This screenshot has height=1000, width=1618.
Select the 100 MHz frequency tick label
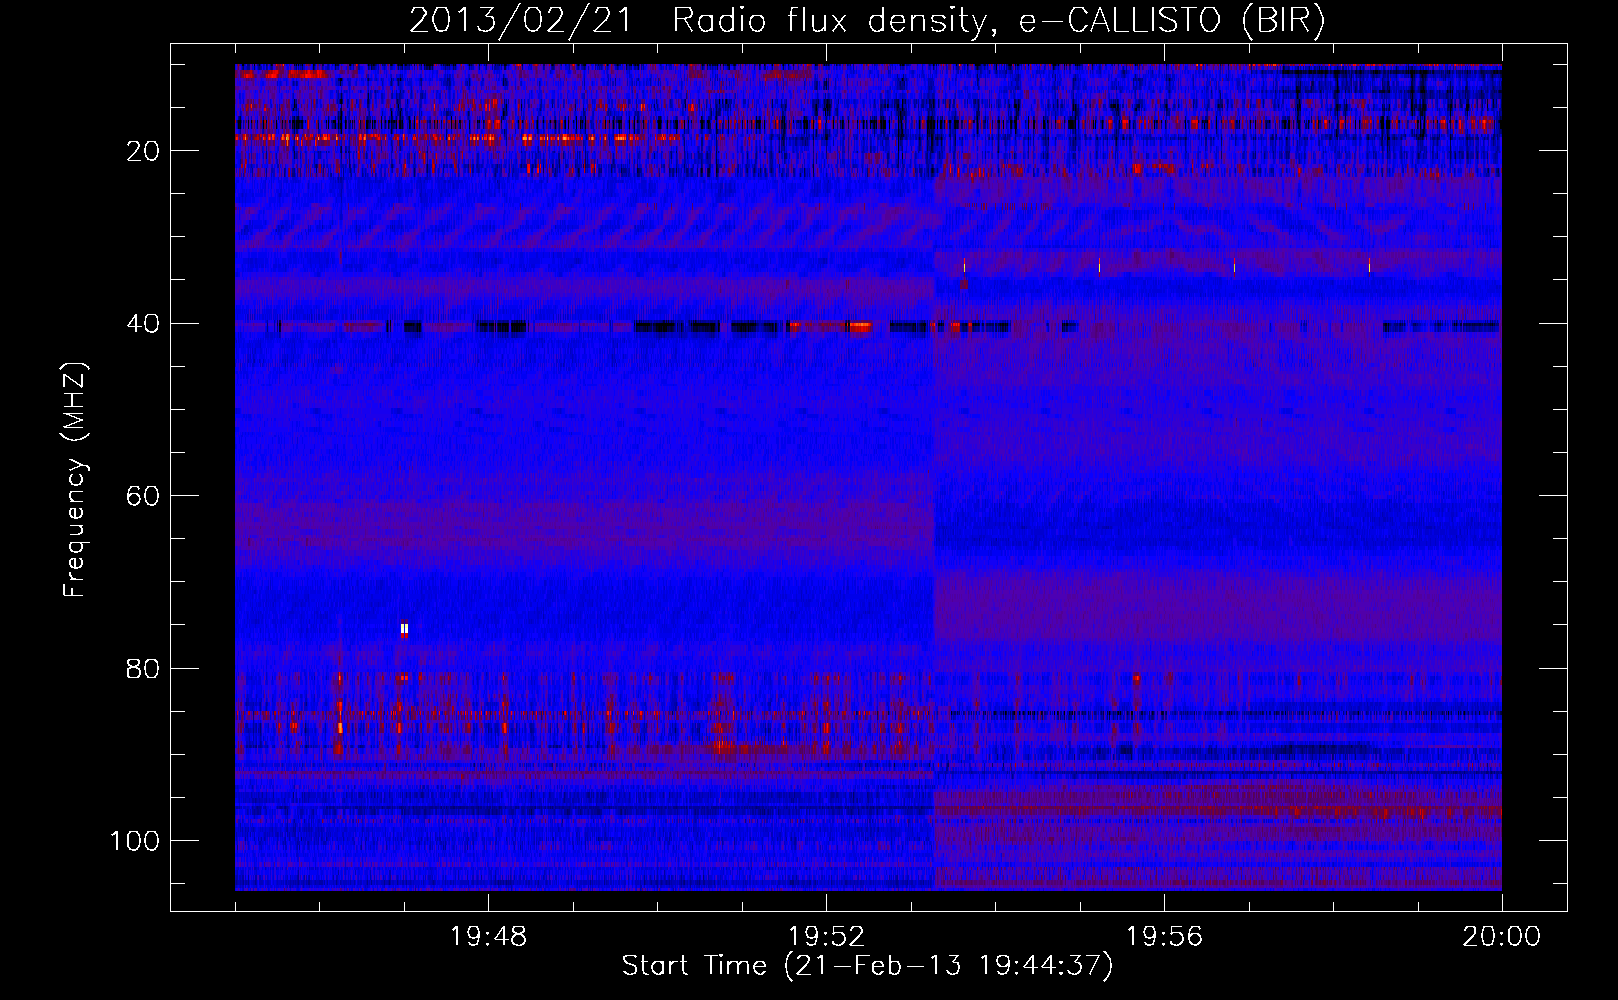pyautogui.click(x=135, y=841)
